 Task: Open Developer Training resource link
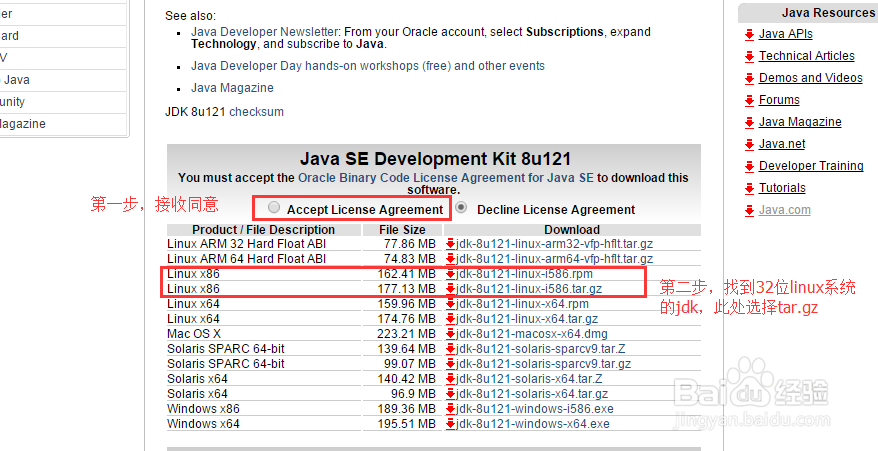[x=811, y=166]
